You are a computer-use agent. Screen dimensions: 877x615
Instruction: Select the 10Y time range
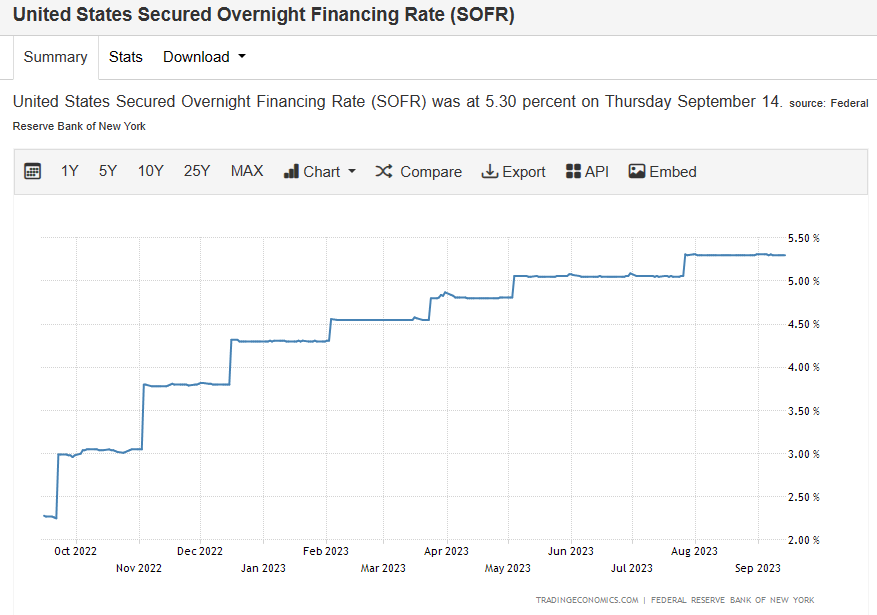coord(150,171)
